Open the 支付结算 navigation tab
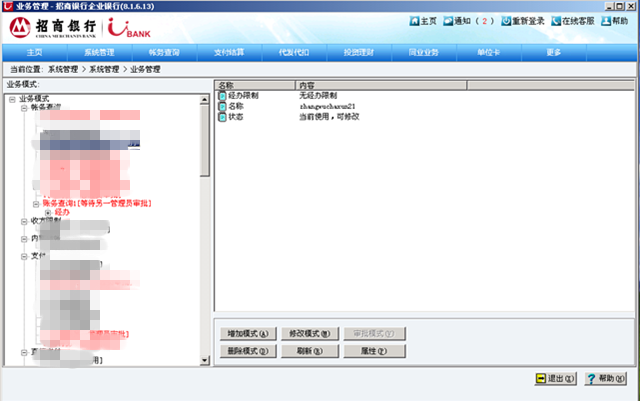 click(x=229, y=53)
